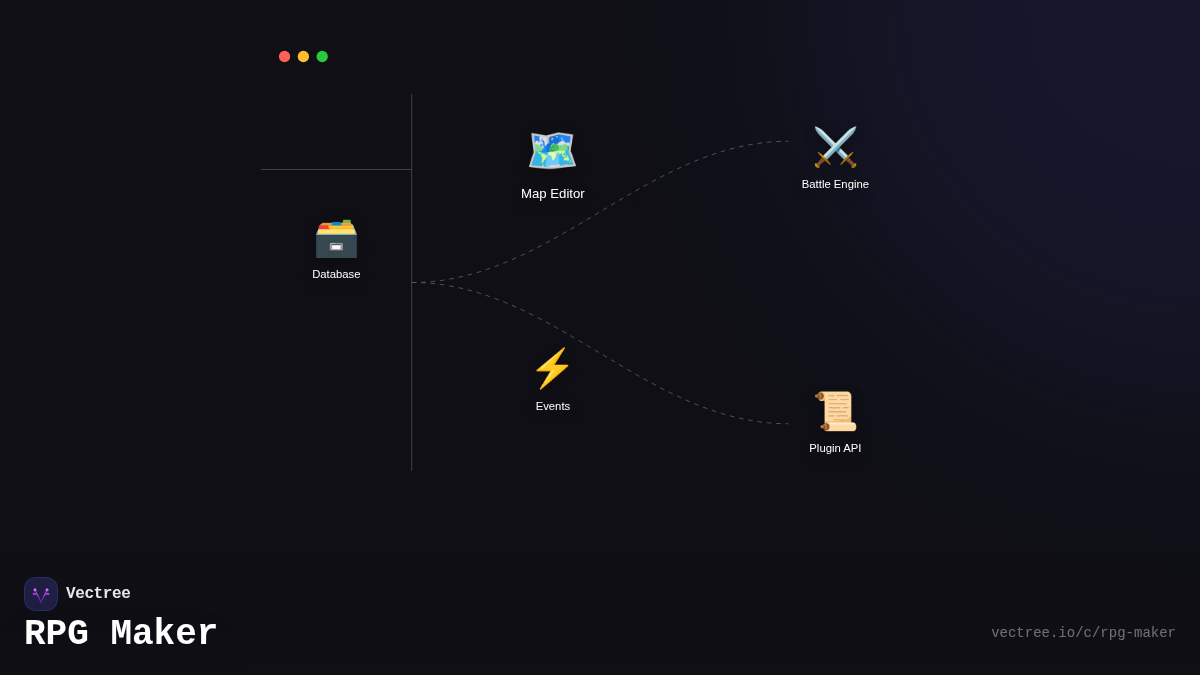Click dashed connector leading to Plugin API
This screenshot has width=1200, height=675.
[x=640, y=378]
